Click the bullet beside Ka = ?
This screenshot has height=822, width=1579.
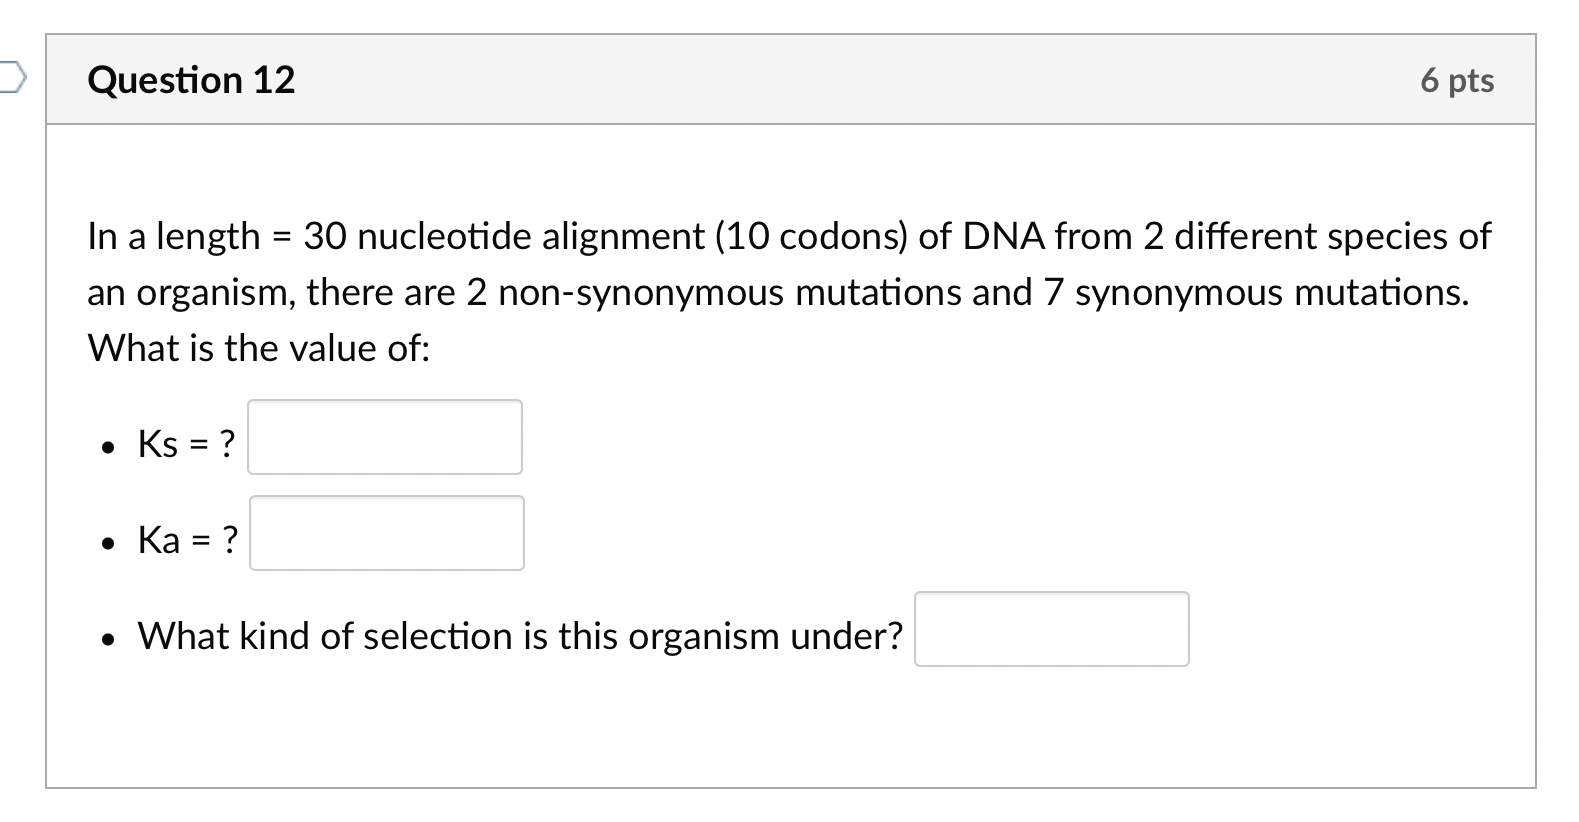tap(110, 541)
